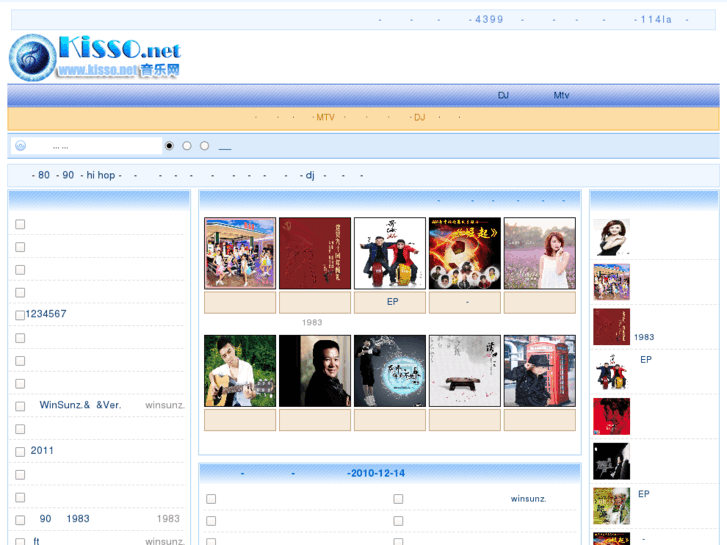Click the 80 tag link

(44, 175)
